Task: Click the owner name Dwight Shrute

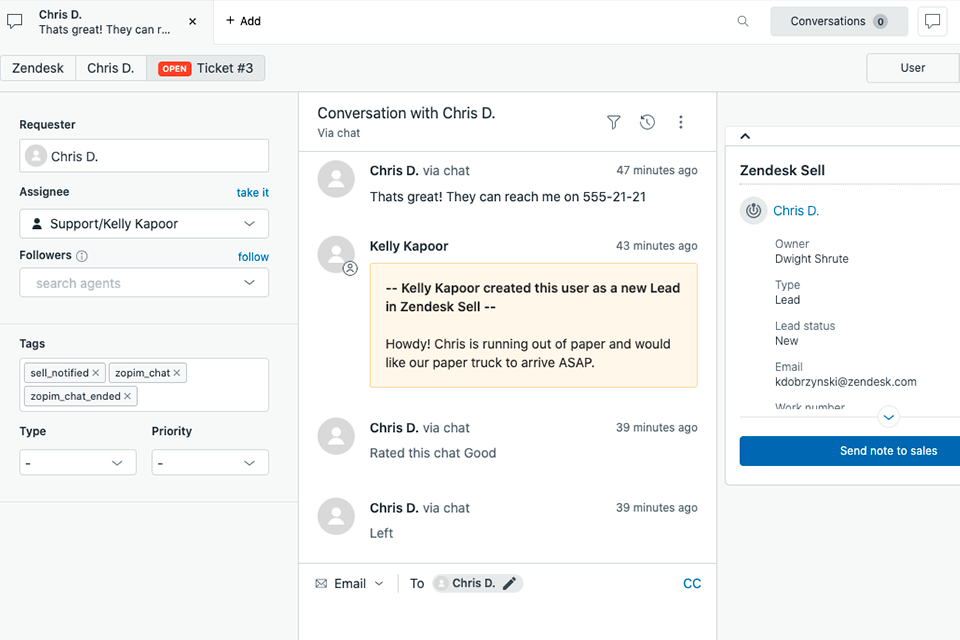Action: tap(811, 258)
